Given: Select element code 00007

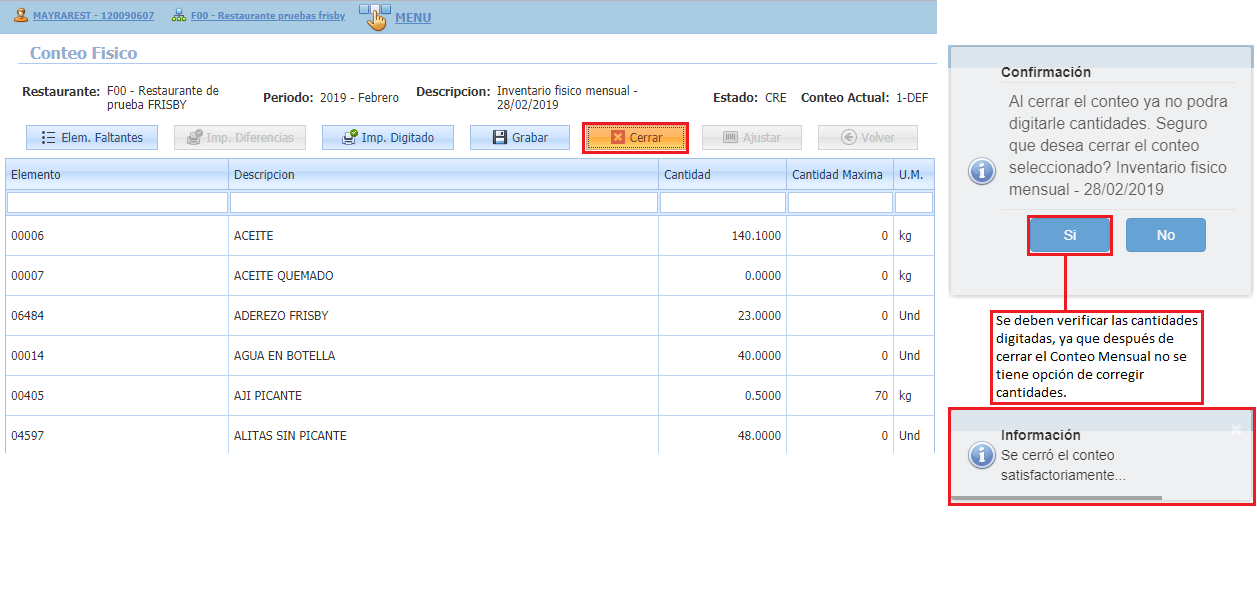Looking at the screenshot, I should (117, 276).
